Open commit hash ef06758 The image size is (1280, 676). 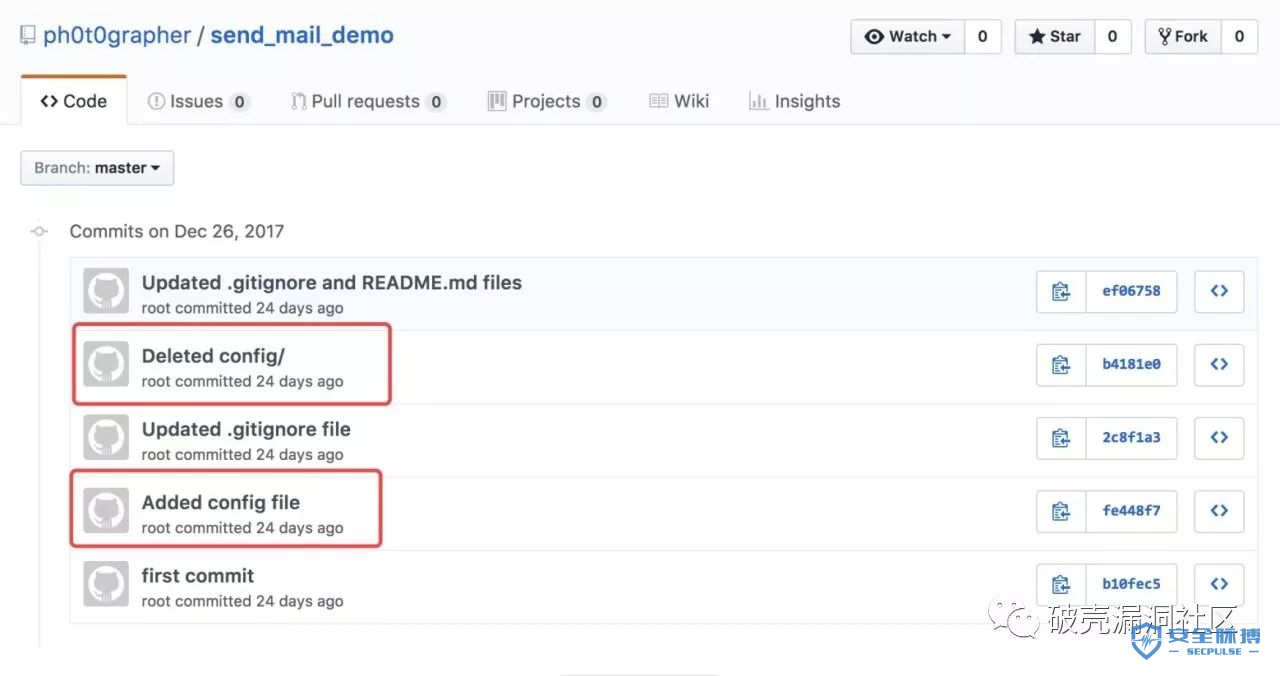1131,291
